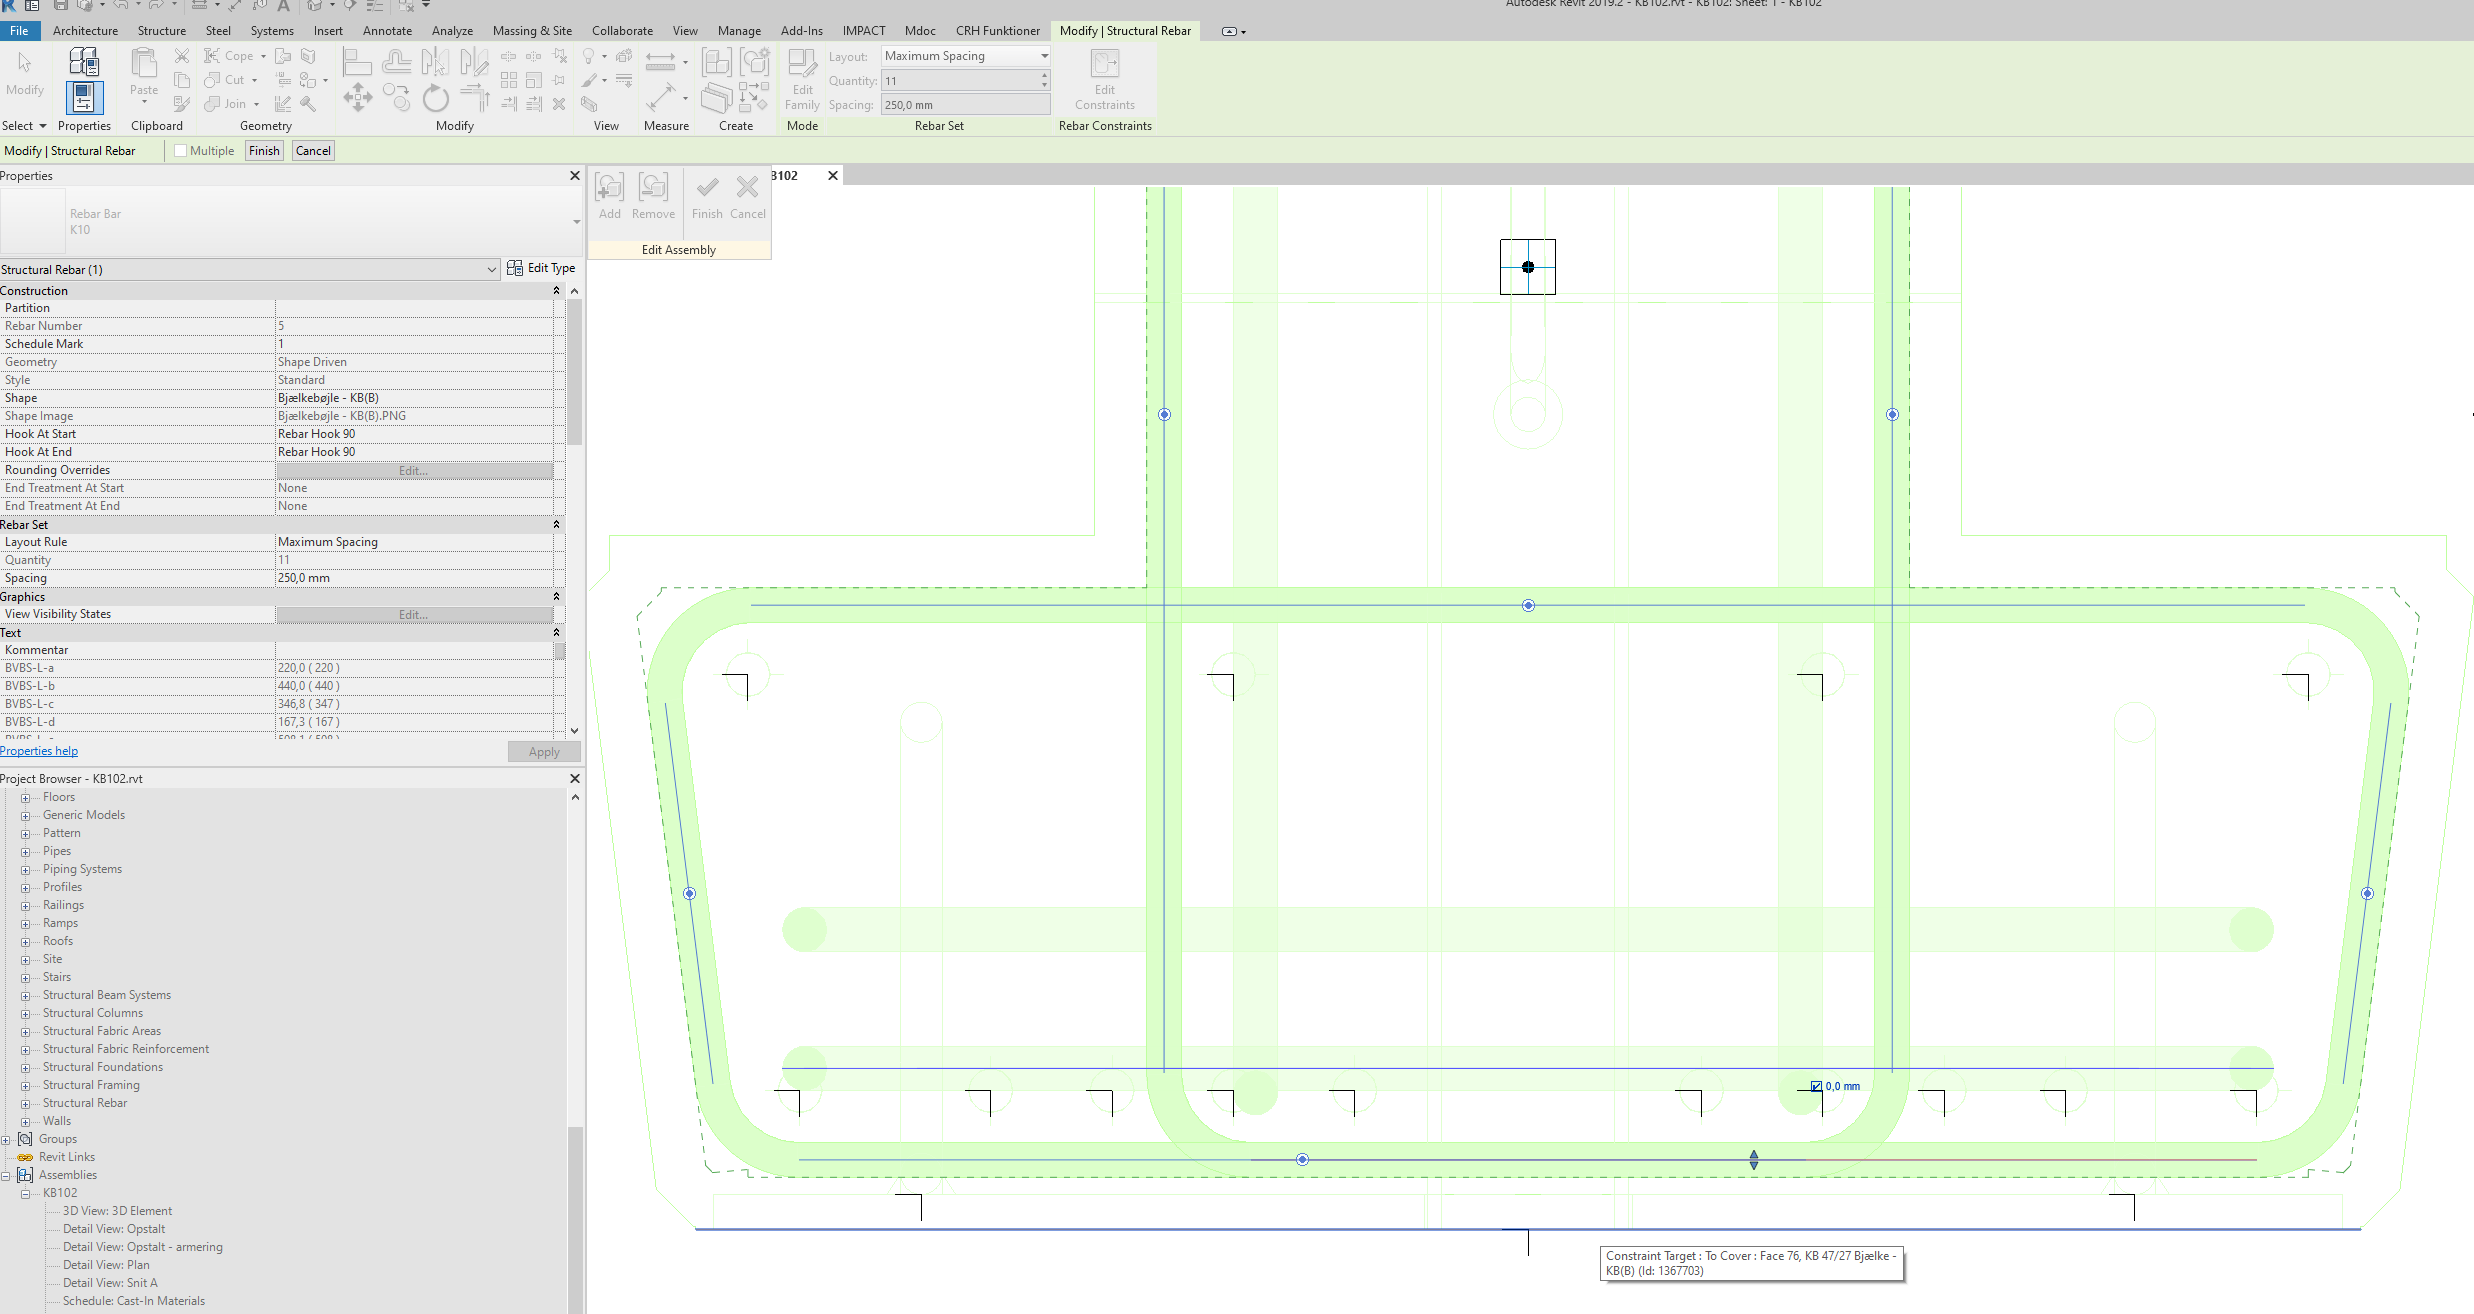The width and height of the screenshot is (2474, 1314).
Task: Click the Cancel button on options bar
Action: pyautogui.click(x=313, y=151)
